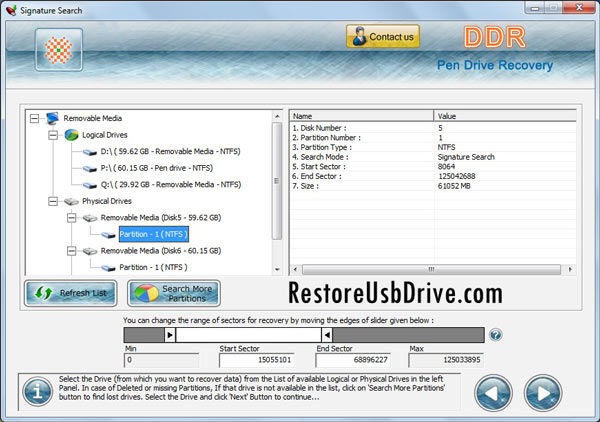Click the '125042688' end sector value
This screenshot has width=600, height=422.
point(456,176)
